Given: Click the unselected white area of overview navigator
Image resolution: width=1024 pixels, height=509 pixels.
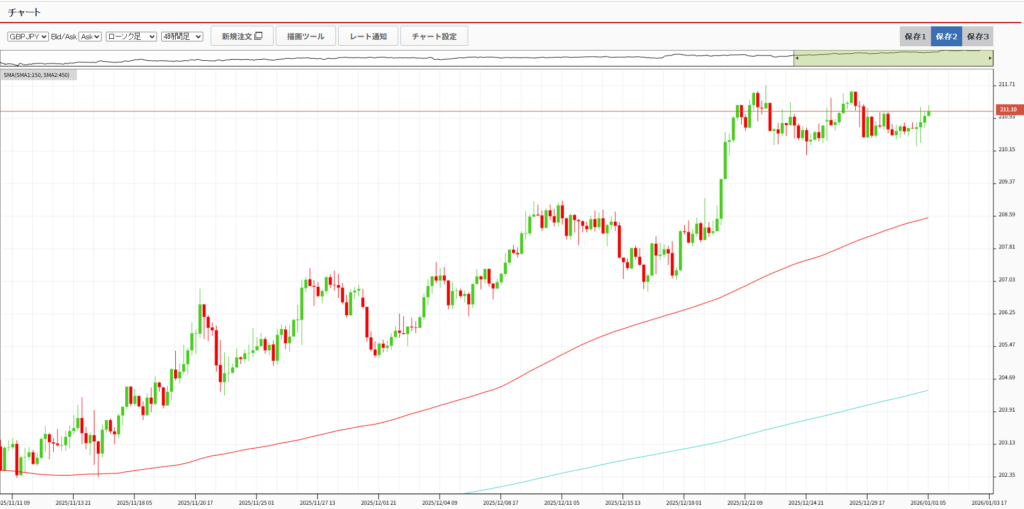Looking at the screenshot, I should pyautogui.click(x=400, y=59).
